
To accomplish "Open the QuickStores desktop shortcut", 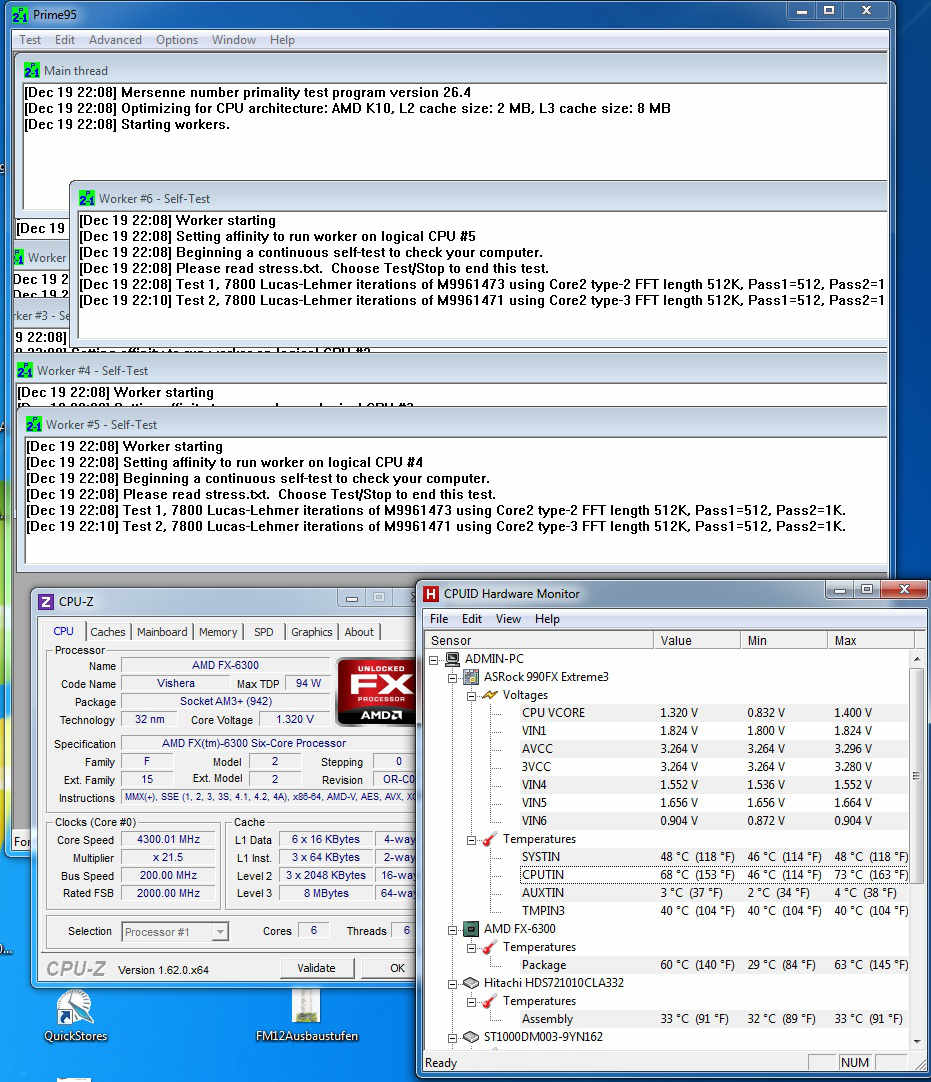I will (75, 1016).
